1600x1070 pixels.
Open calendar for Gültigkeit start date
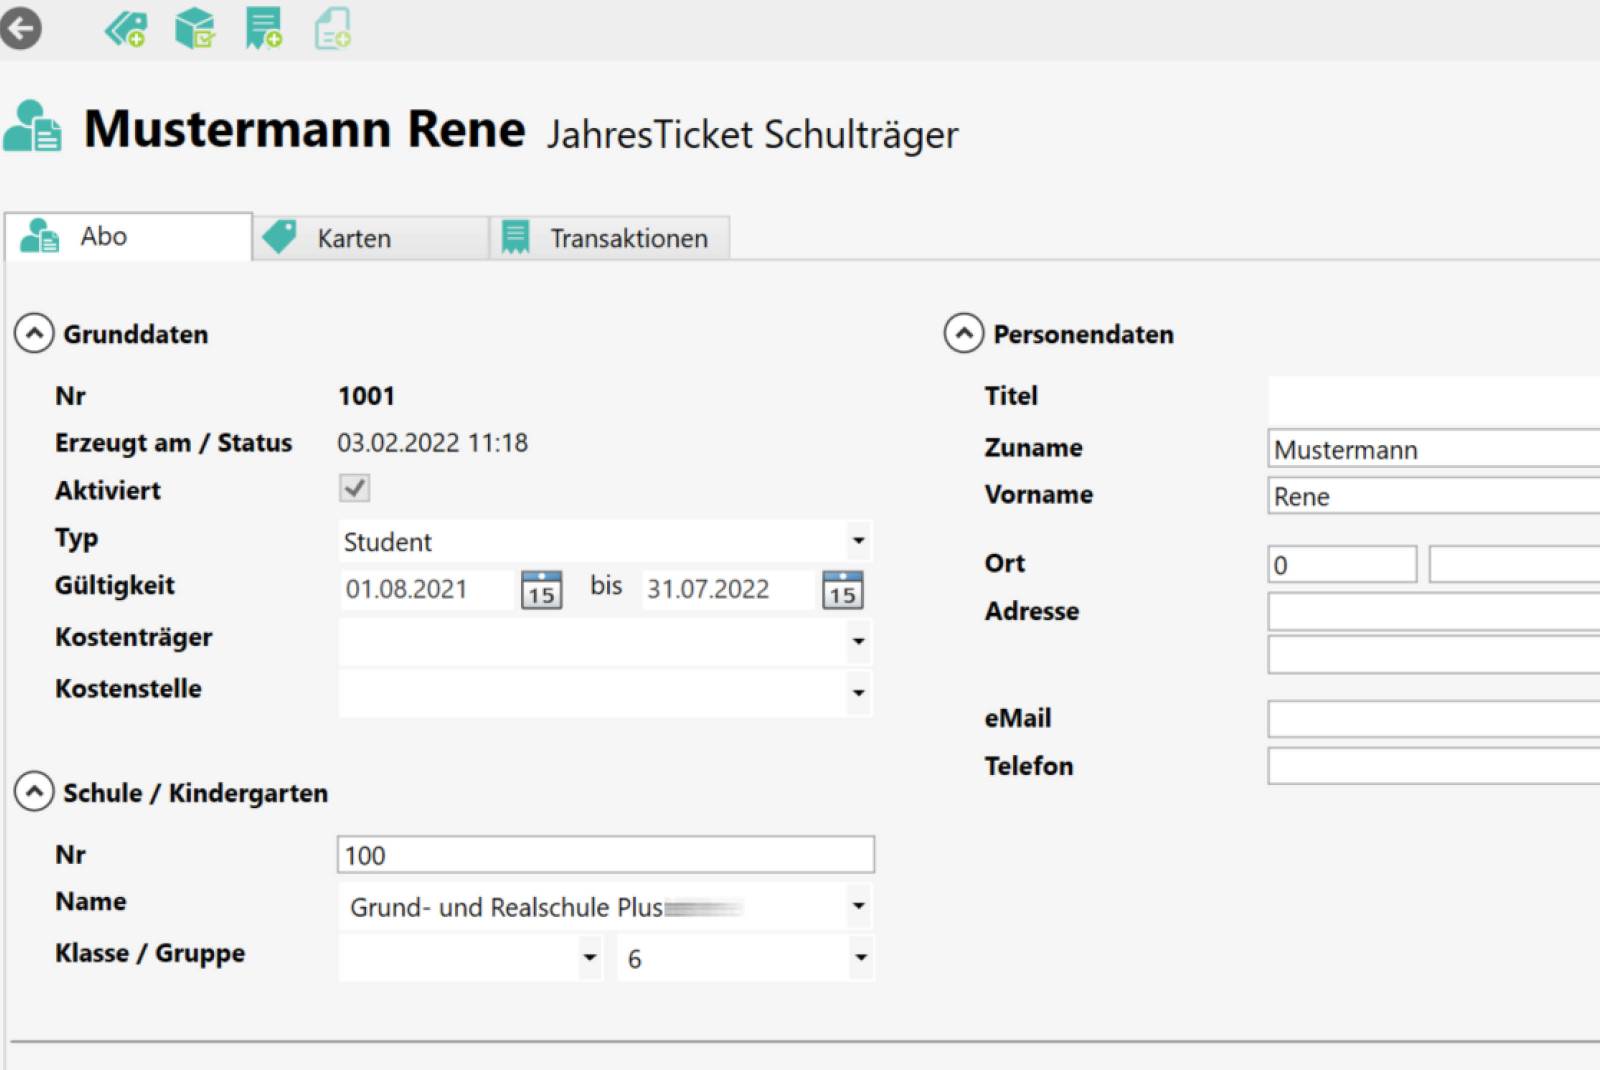pos(541,590)
